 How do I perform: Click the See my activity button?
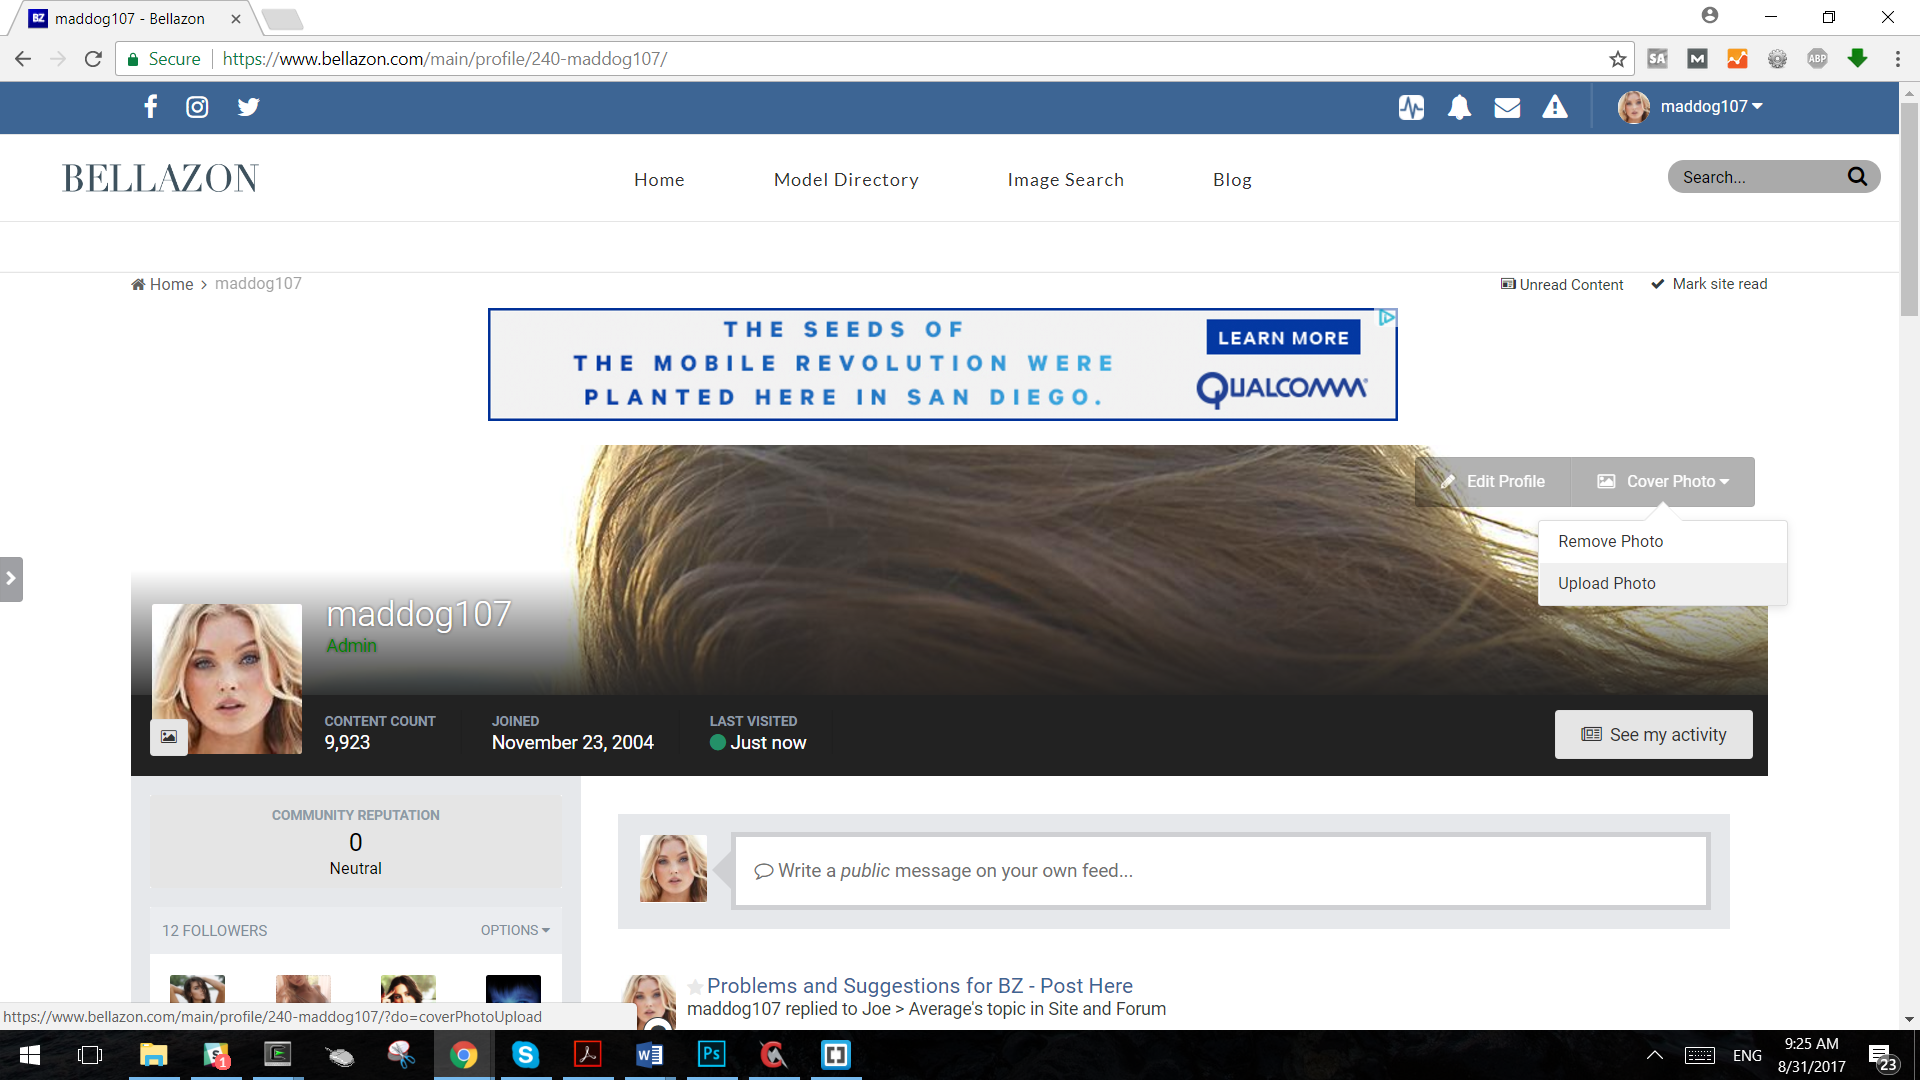[1653, 735]
